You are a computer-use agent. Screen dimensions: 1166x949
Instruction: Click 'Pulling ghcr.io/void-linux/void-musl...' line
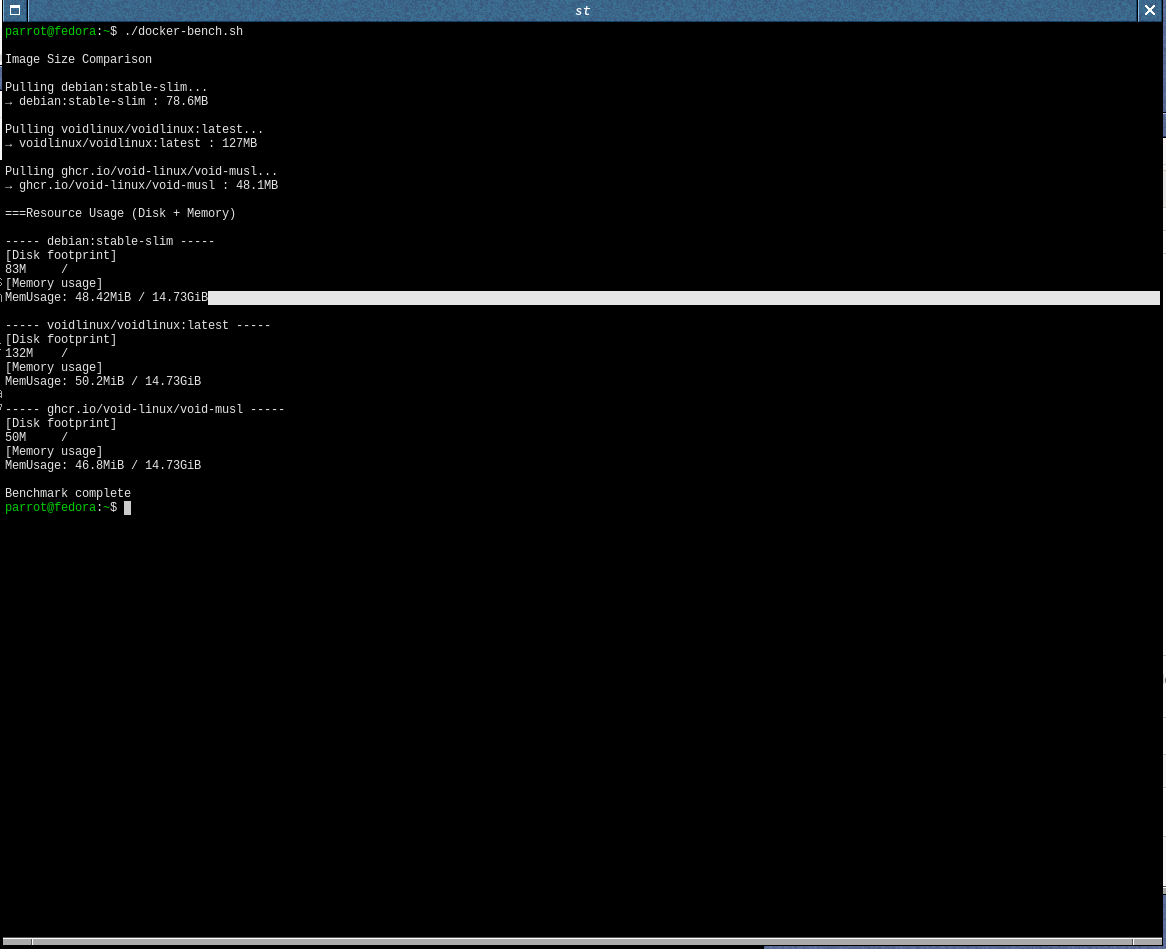(141, 171)
